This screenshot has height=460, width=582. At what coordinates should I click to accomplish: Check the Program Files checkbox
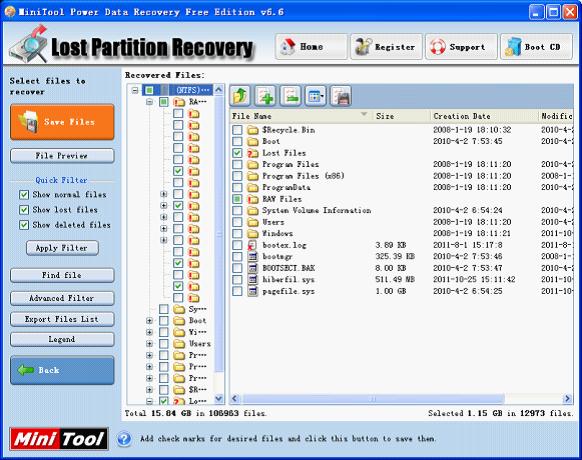click(x=237, y=164)
